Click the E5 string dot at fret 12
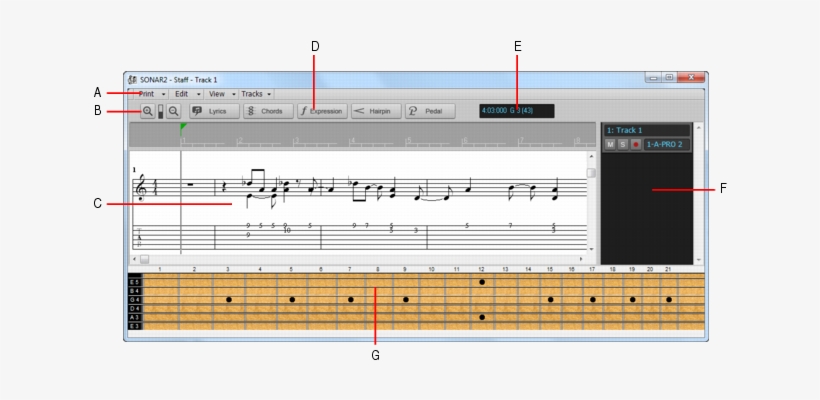Image resolution: width=820 pixels, height=400 pixels. 482,282
